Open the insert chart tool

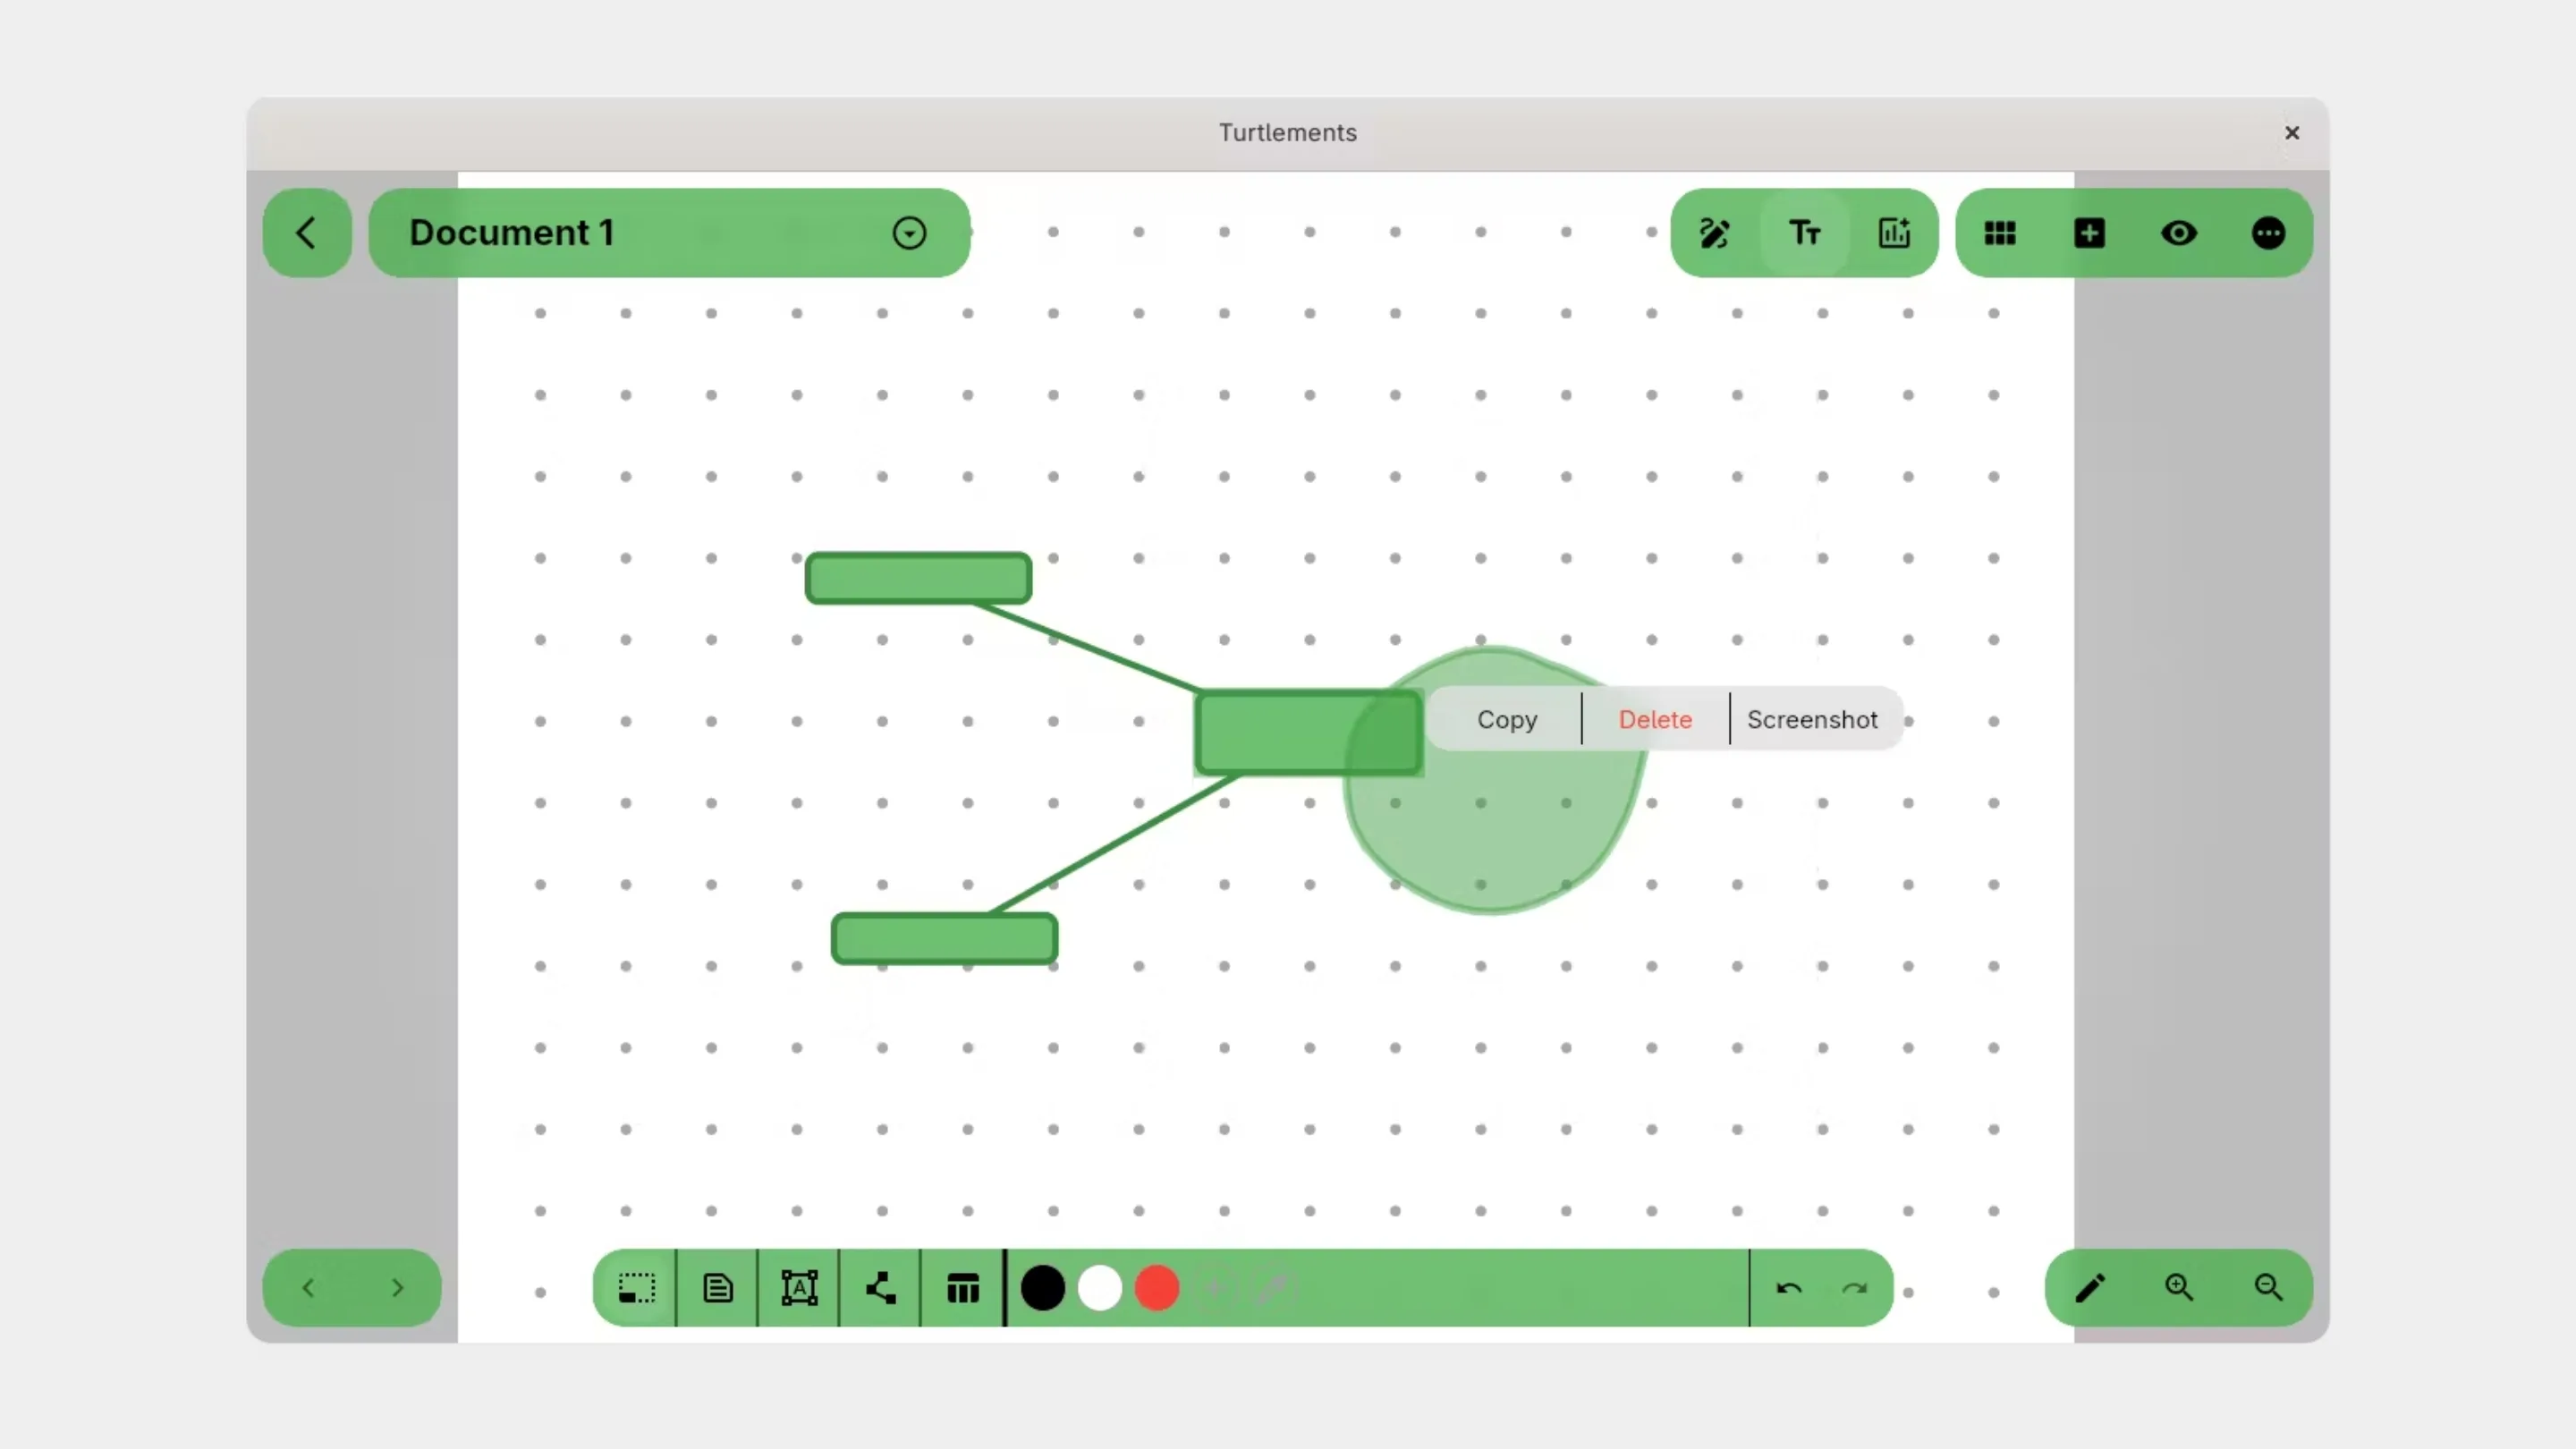coord(1894,233)
